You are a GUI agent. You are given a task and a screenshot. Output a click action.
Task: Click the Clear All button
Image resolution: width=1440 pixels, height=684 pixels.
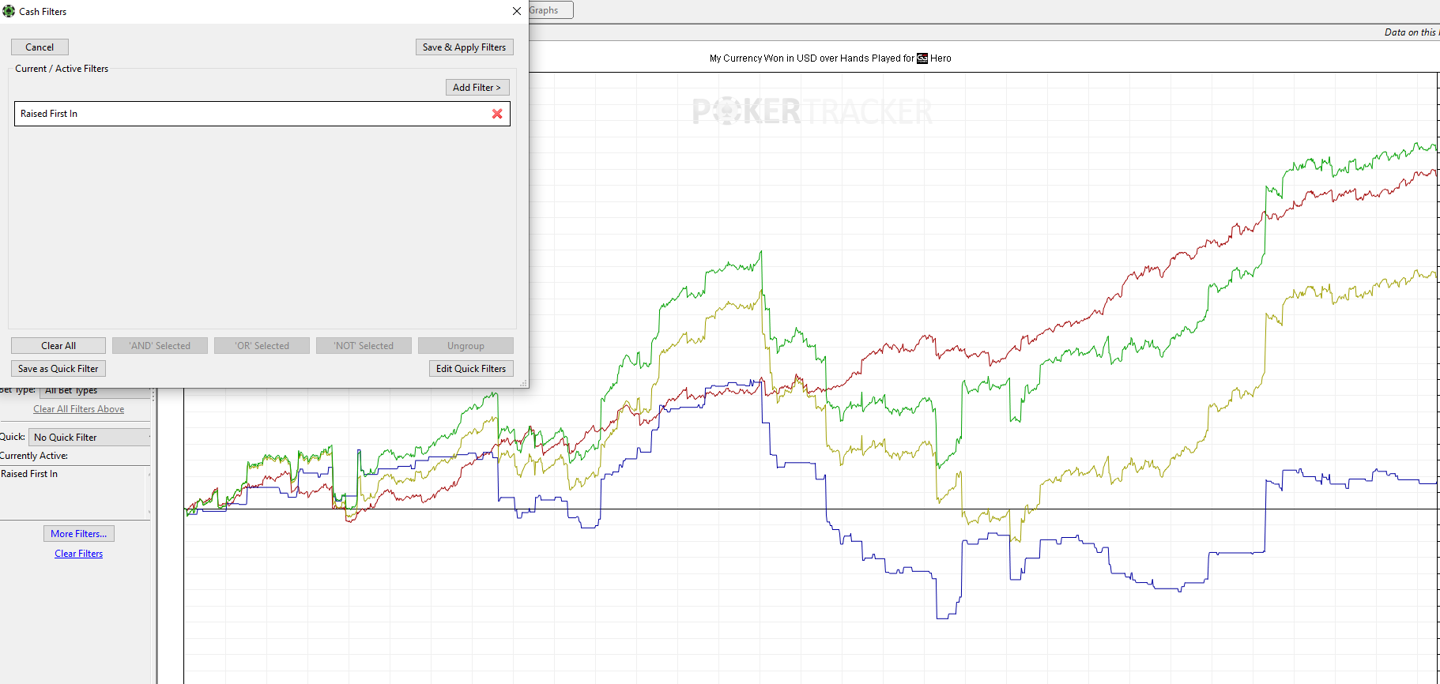(x=58, y=346)
